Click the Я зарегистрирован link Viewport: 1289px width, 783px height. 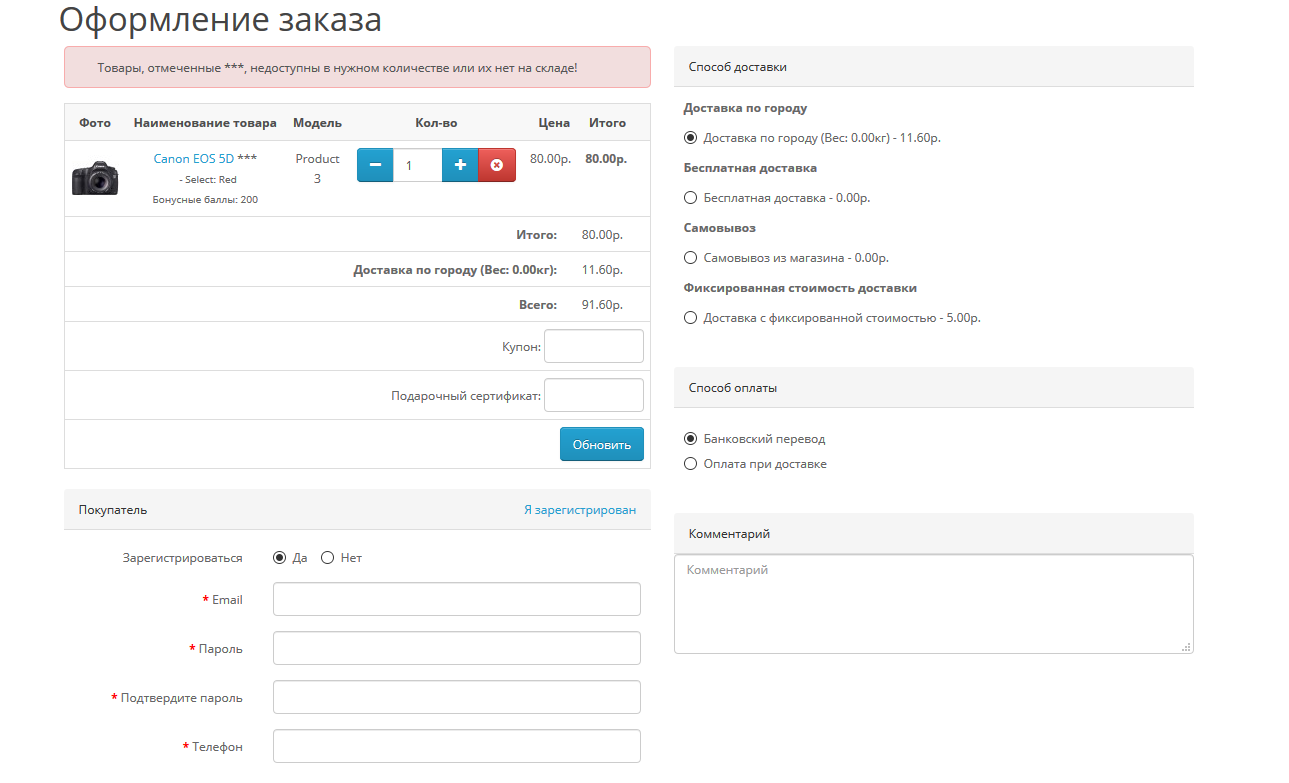(579, 510)
